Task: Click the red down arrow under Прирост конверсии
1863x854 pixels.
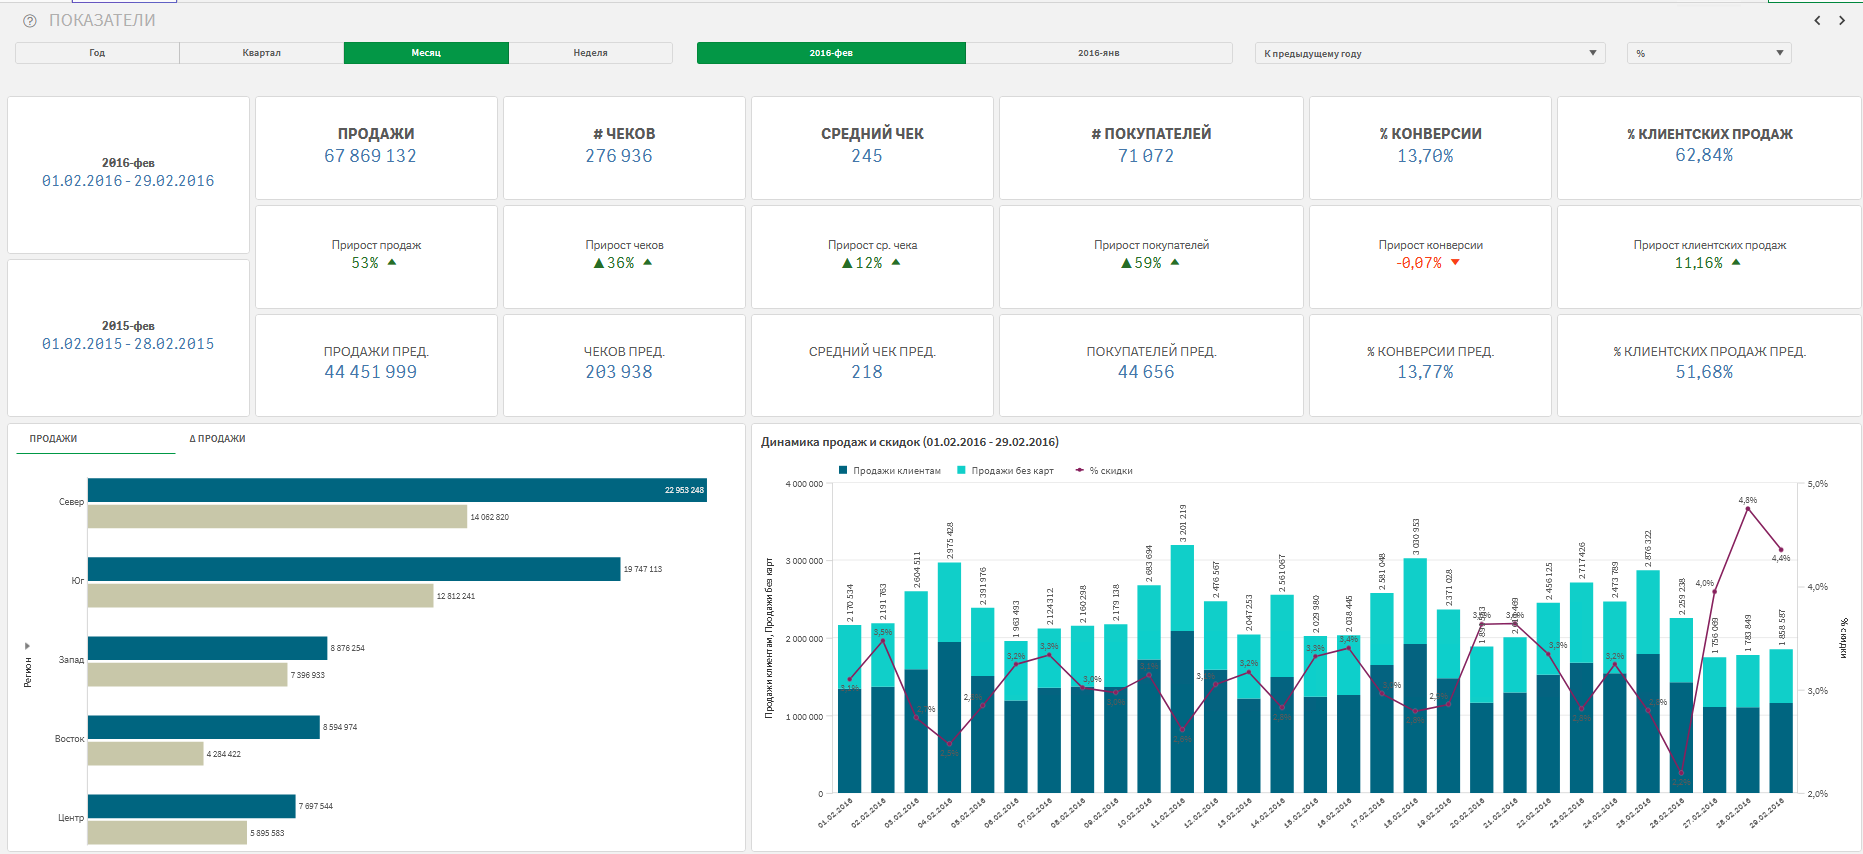Action: click(1455, 263)
